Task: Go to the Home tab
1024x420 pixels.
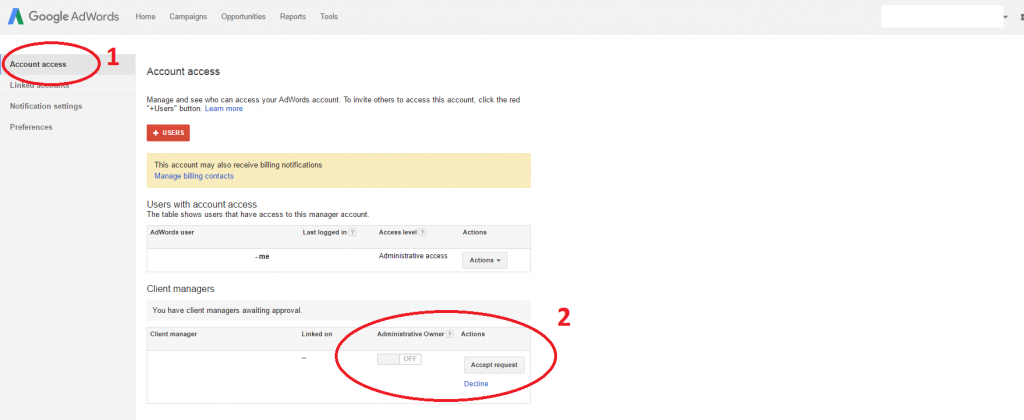Action: [145, 17]
